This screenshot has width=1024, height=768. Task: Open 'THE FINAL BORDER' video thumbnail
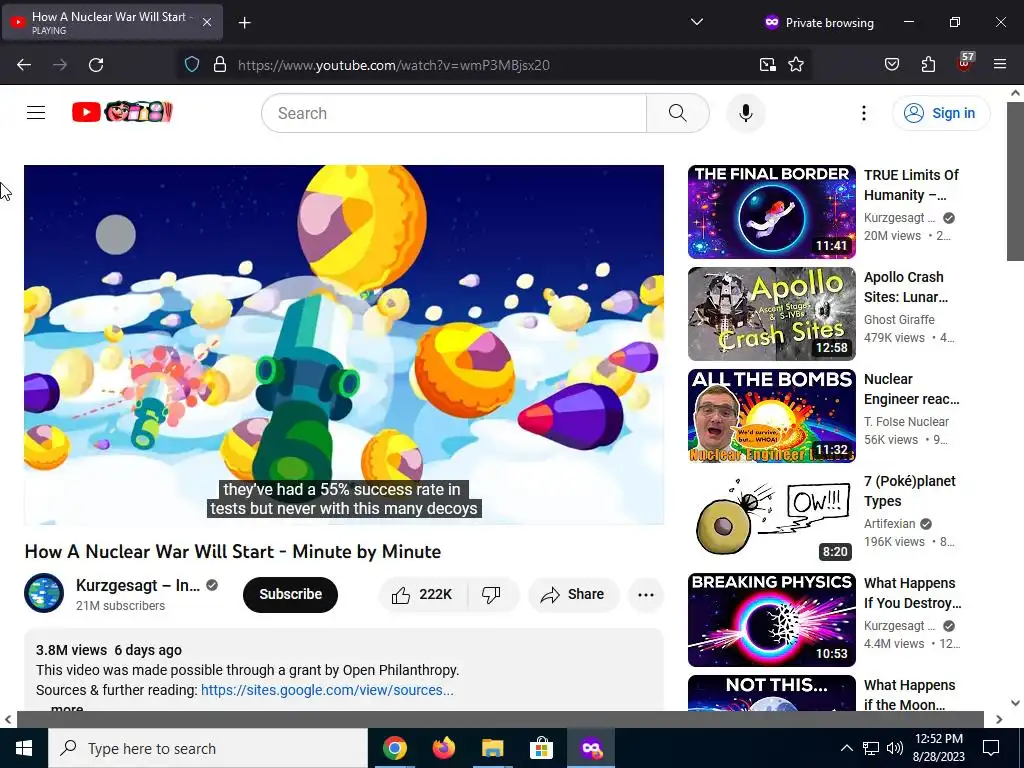click(771, 212)
